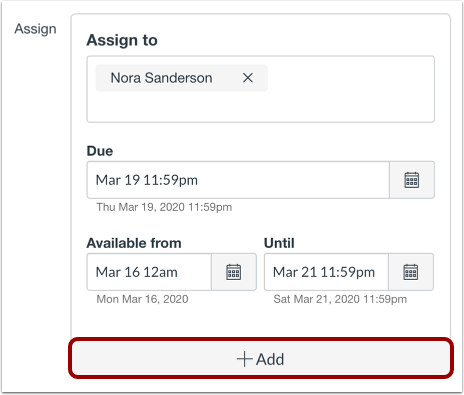Remove Nora Sanderson from Assign to
This screenshot has height=395, width=464.
point(248,78)
